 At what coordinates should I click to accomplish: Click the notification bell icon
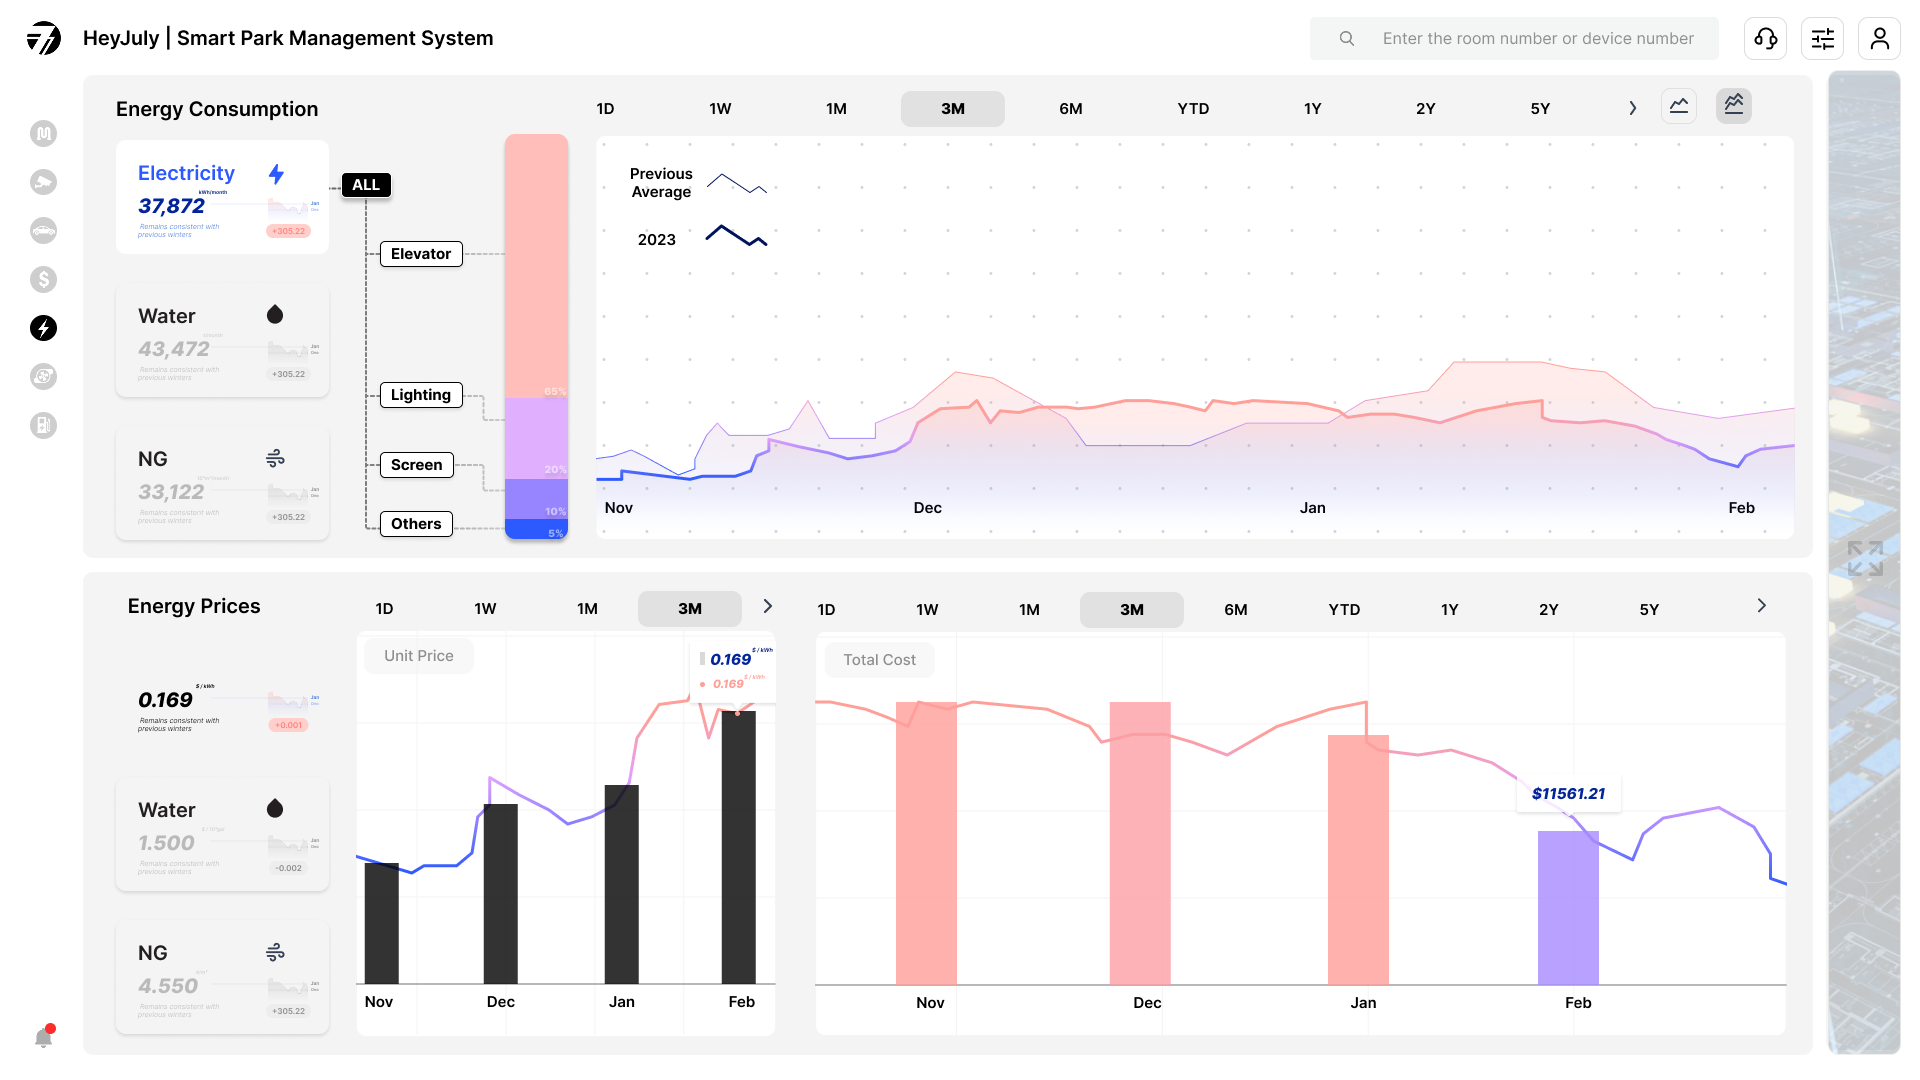[43, 1037]
